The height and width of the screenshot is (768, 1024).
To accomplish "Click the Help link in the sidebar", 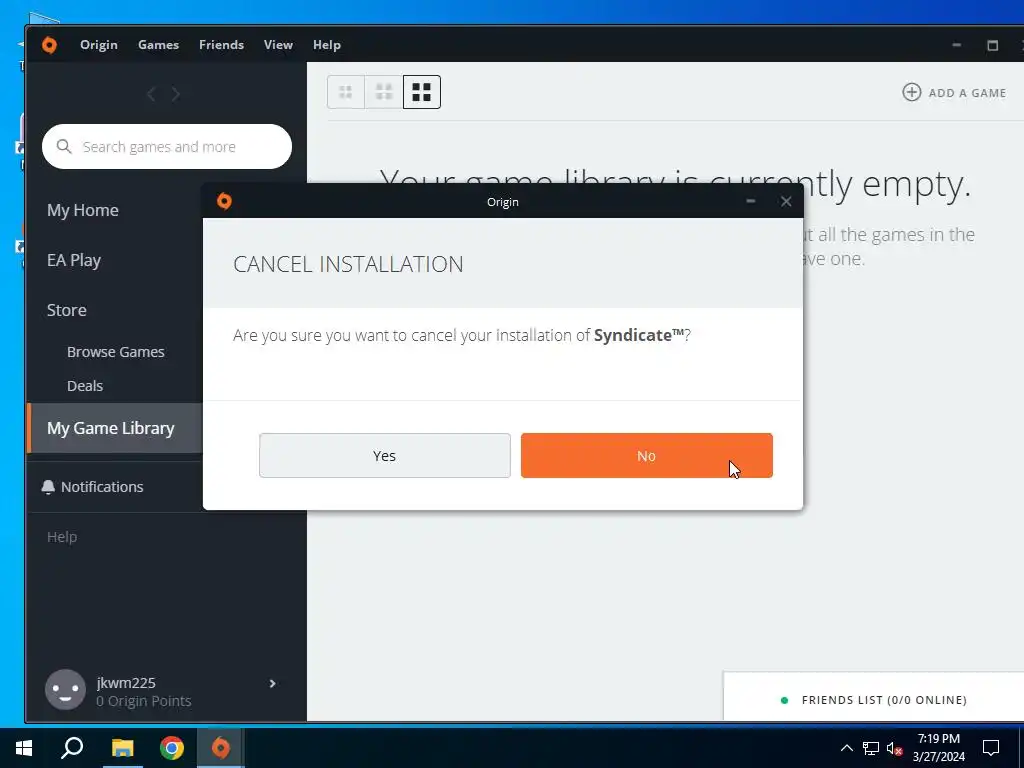I will (x=62, y=537).
